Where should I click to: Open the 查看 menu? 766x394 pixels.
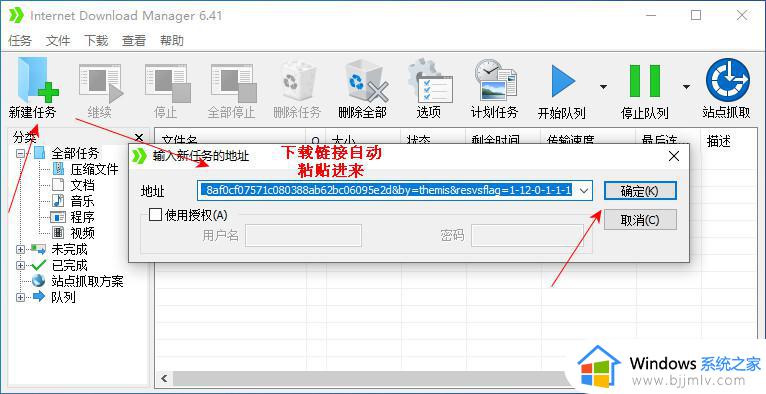pos(134,41)
